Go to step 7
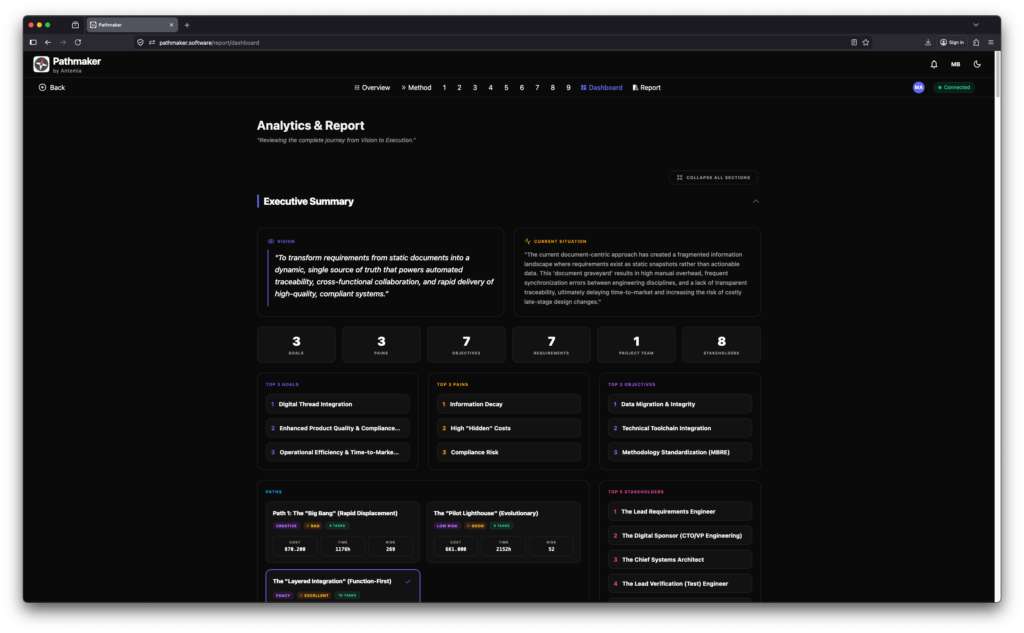 537,88
